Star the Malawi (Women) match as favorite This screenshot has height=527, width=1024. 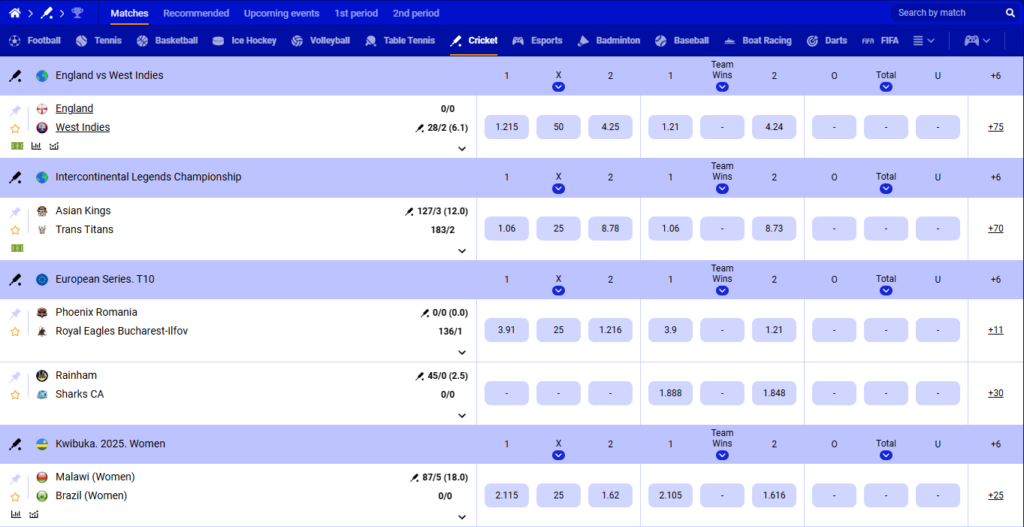click(16, 496)
